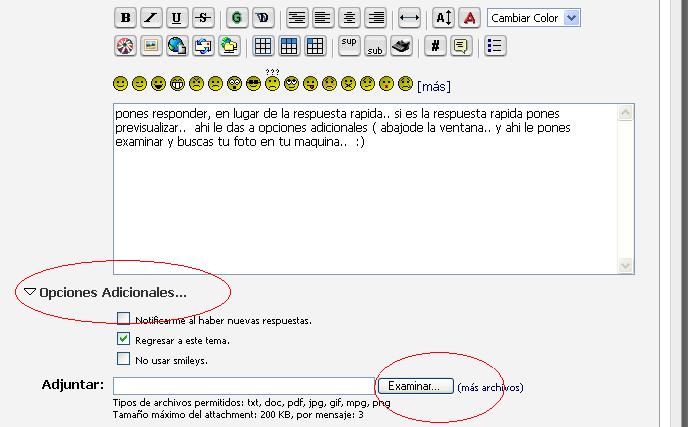This screenshot has width=688, height=427.
Task: Align text to the left
Action: (x=322, y=18)
